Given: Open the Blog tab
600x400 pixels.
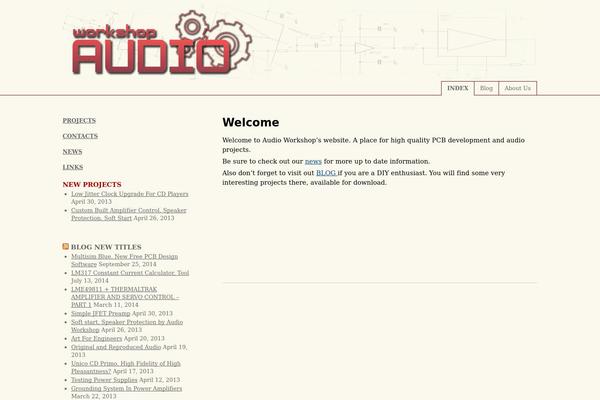Looking at the screenshot, I should point(486,88).
